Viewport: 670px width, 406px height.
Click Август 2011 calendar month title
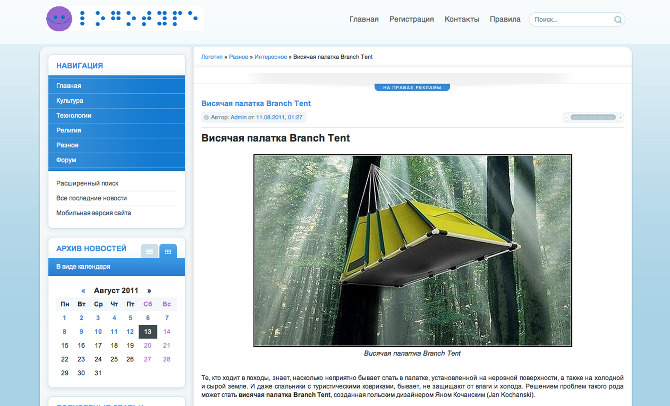[x=116, y=291]
